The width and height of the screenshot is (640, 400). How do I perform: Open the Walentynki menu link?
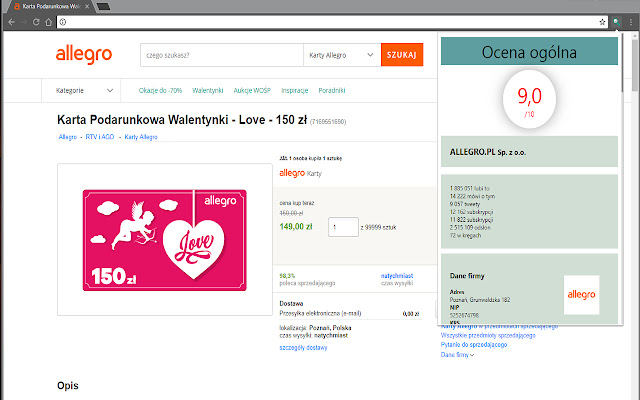(208, 91)
